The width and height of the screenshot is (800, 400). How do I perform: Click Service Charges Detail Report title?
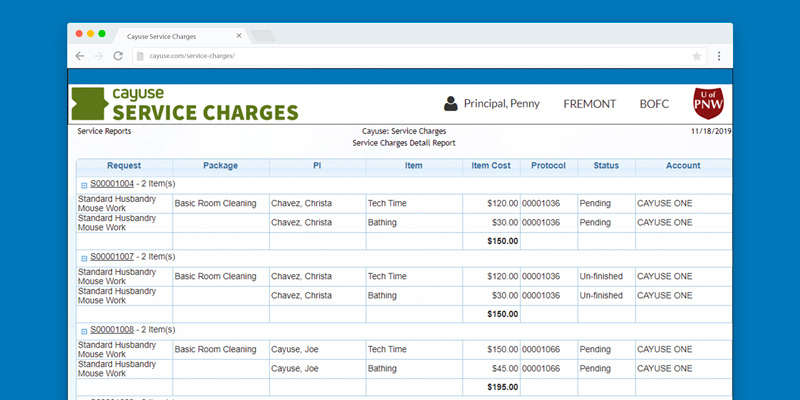[404, 143]
